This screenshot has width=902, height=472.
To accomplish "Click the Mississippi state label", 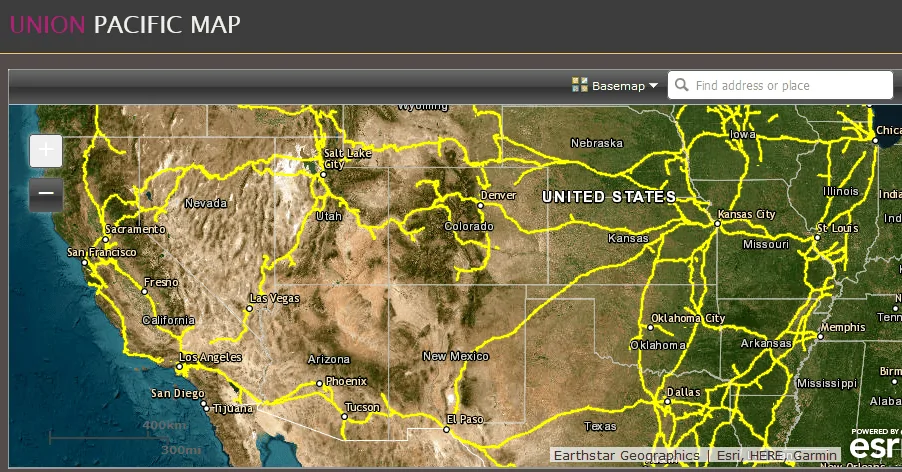I will 827,383.
